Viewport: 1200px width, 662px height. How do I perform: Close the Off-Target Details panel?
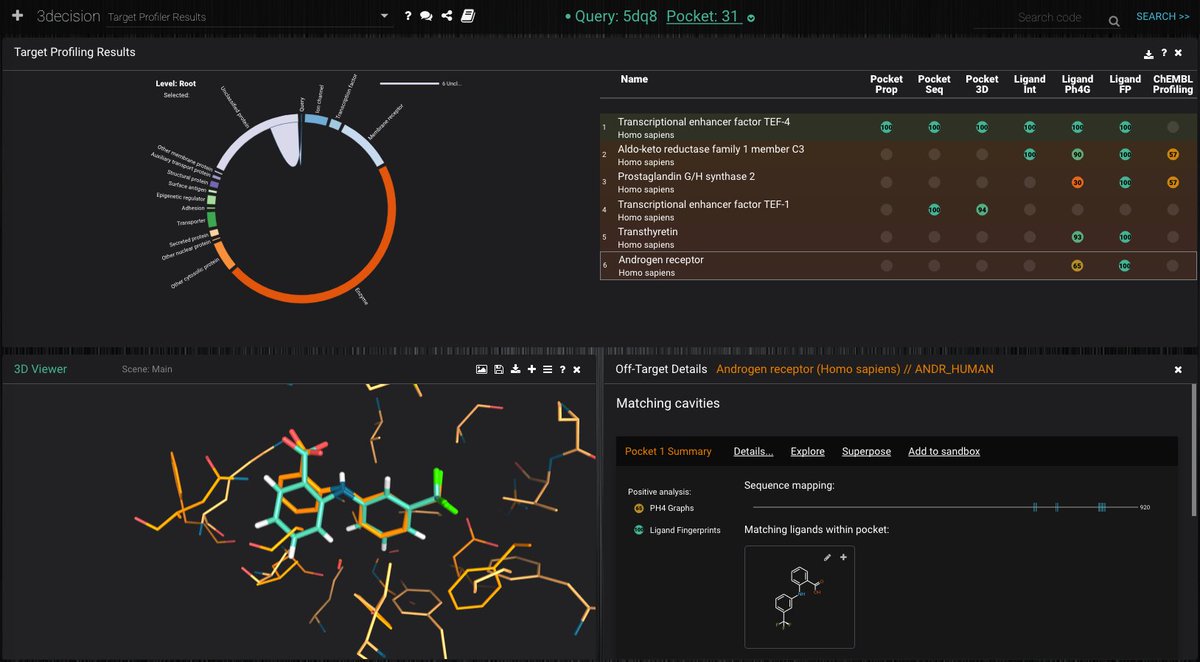point(1178,370)
